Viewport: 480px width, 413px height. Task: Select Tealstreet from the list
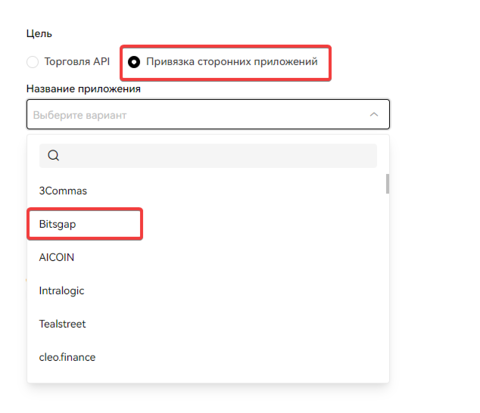click(208, 324)
